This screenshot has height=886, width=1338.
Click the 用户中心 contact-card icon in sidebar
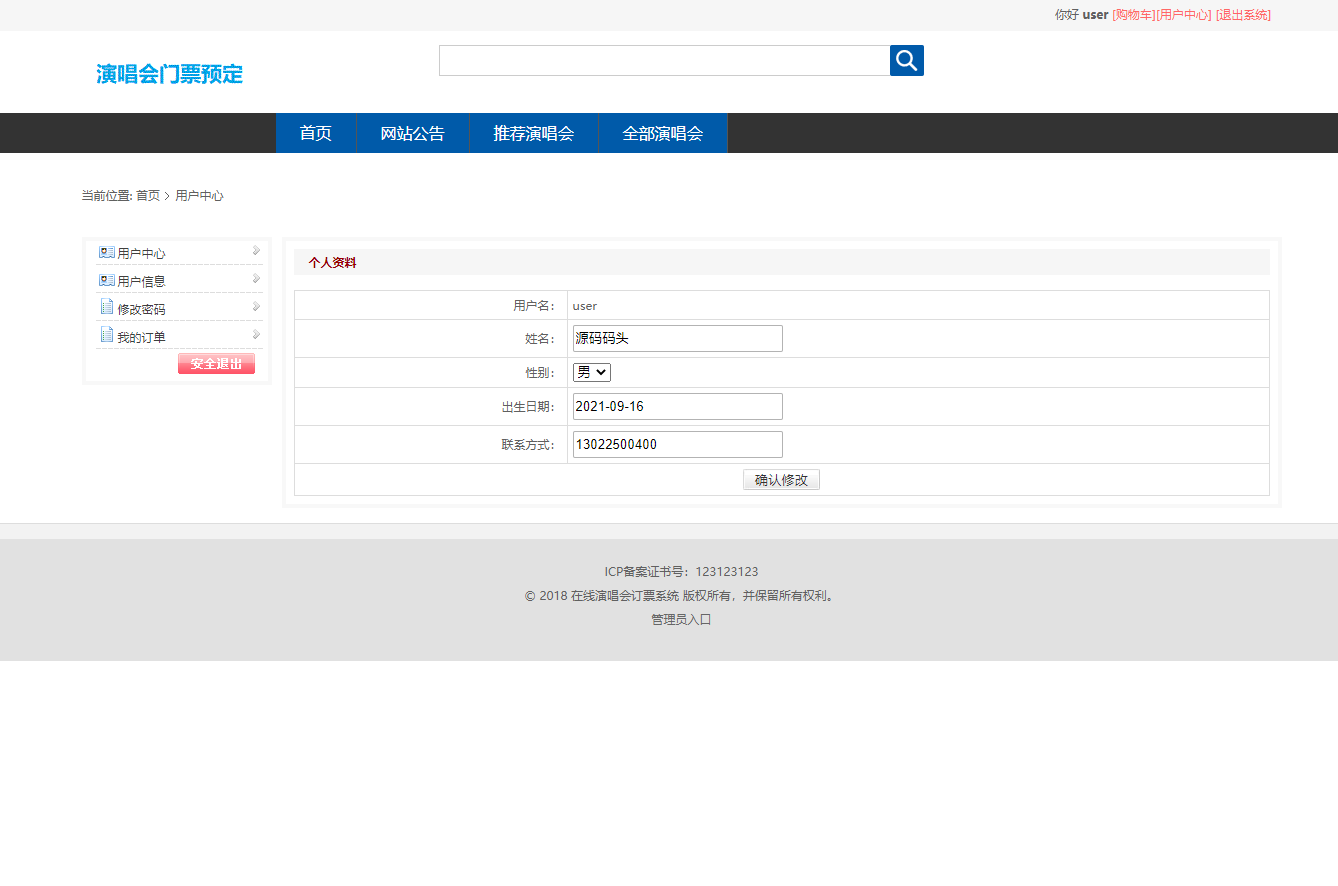point(106,252)
